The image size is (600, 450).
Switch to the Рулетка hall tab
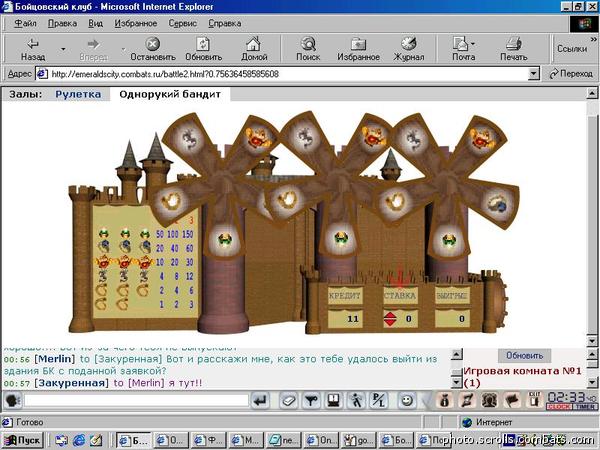point(78,94)
